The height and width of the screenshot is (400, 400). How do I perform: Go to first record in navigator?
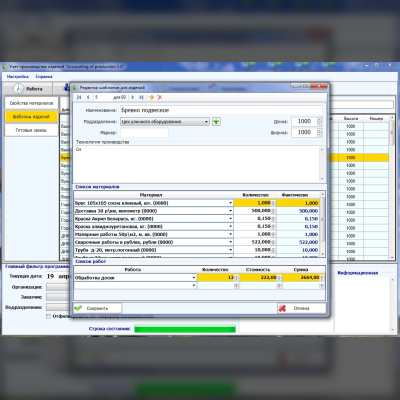(x=79, y=97)
